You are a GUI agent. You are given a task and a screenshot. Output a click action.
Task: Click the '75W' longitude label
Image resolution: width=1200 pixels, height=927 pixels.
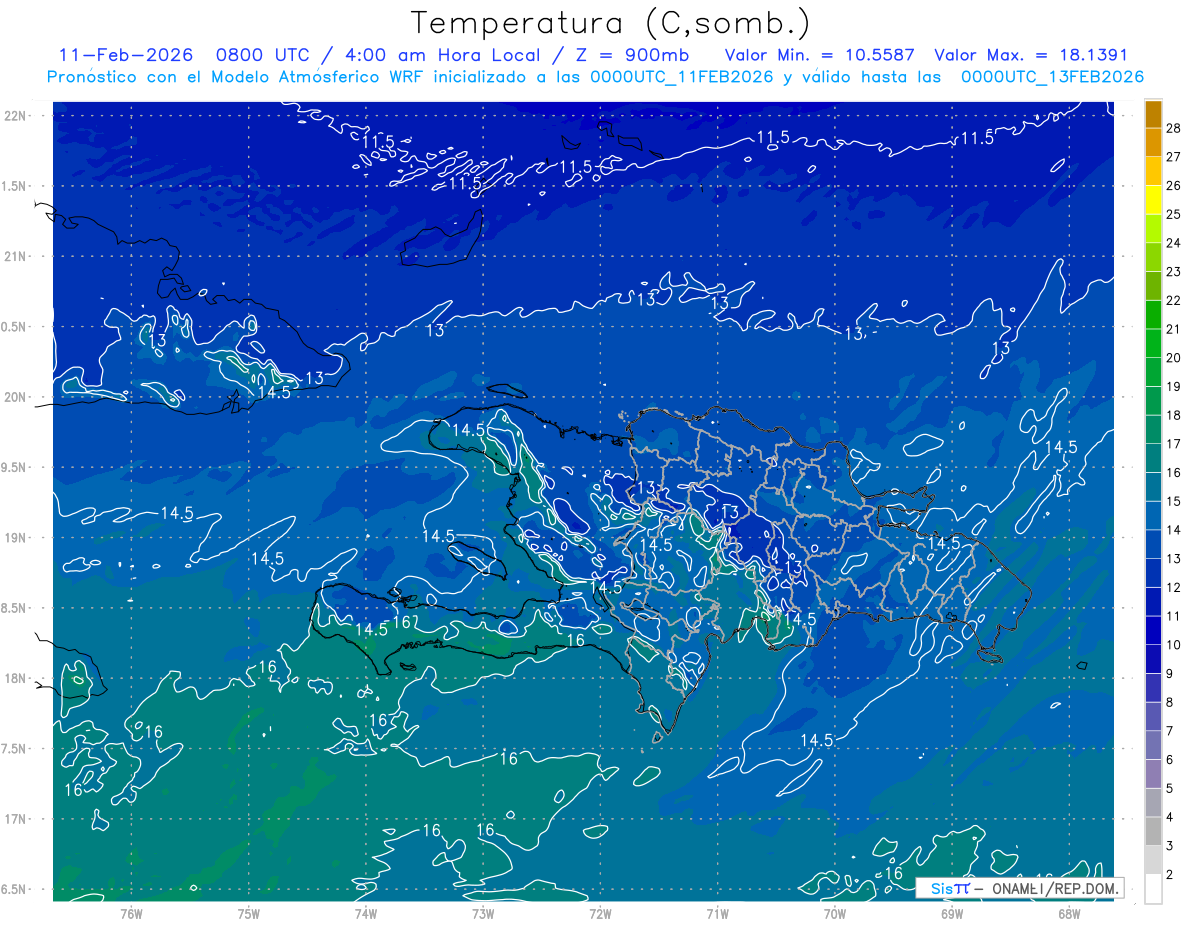tap(249, 912)
